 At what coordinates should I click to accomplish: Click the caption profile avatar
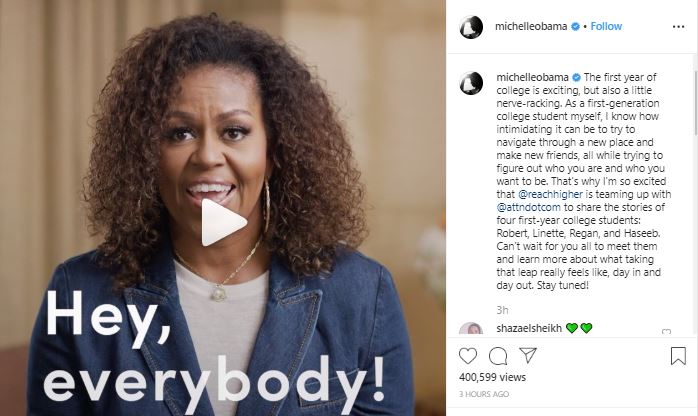pos(471,83)
